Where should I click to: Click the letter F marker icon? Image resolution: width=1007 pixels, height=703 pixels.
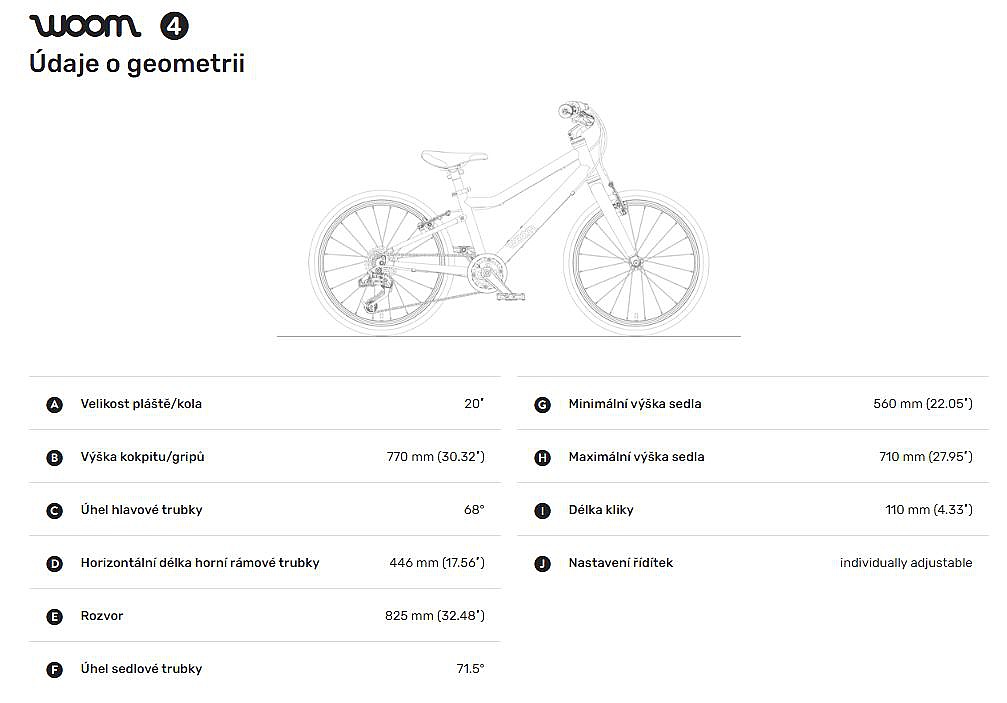(x=55, y=670)
